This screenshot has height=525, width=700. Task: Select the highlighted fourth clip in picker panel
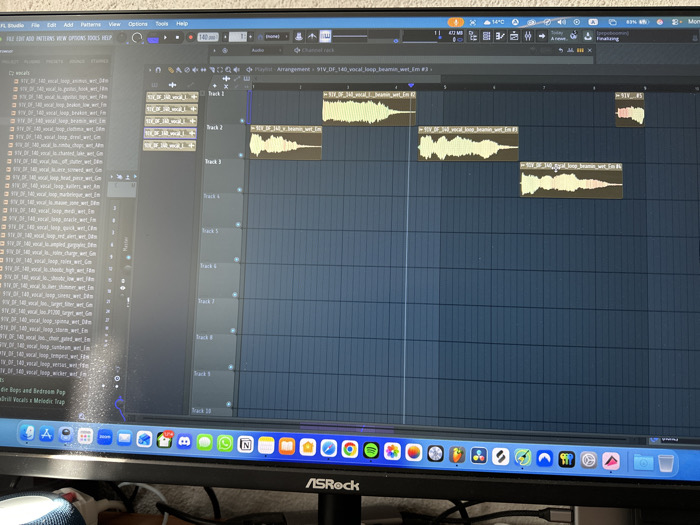170,133
